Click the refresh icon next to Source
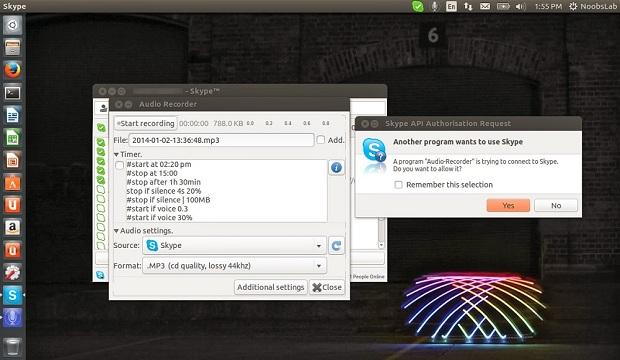 point(336,246)
